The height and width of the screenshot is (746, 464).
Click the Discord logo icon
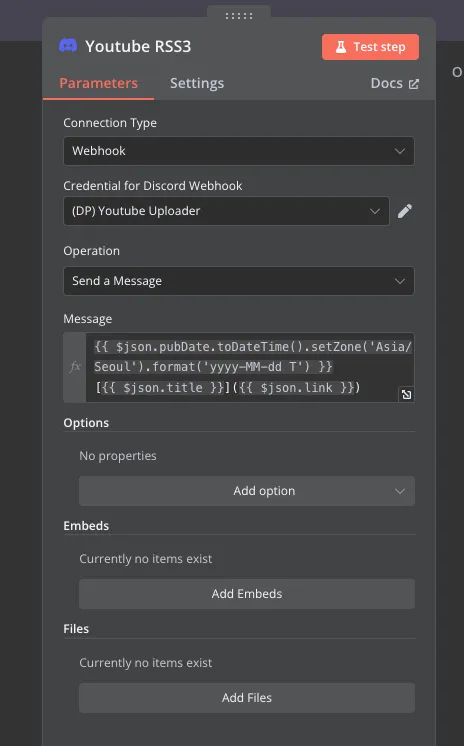[x=68, y=46]
